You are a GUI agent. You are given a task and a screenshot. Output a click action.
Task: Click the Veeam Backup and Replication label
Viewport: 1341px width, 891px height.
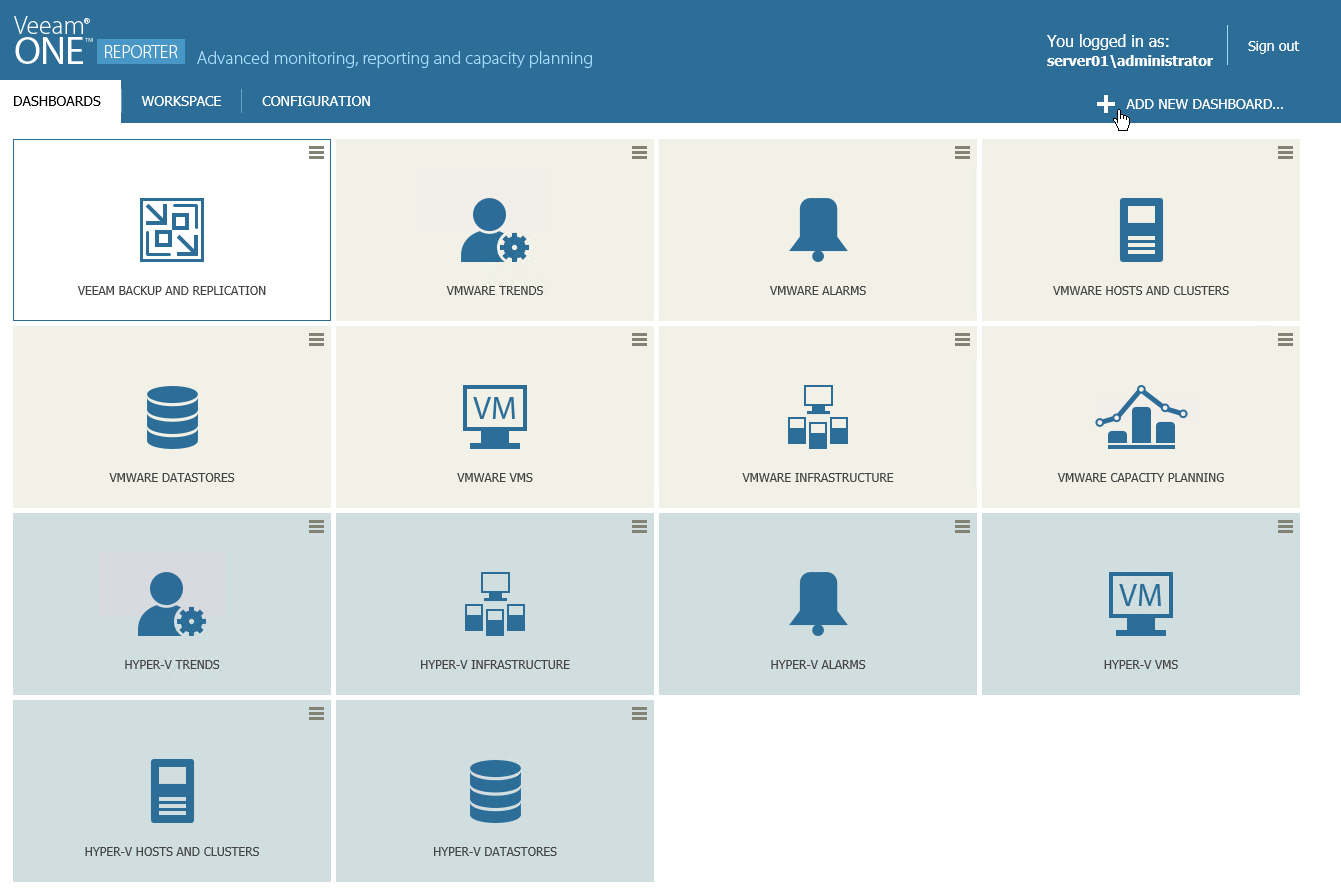pyautogui.click(x=172, y=291)
